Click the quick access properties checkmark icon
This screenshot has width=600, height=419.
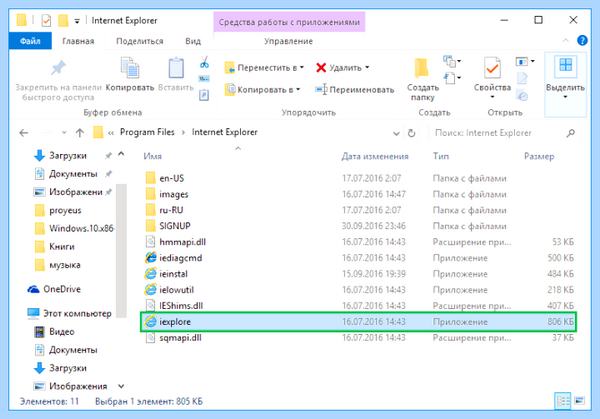[46, 20]
